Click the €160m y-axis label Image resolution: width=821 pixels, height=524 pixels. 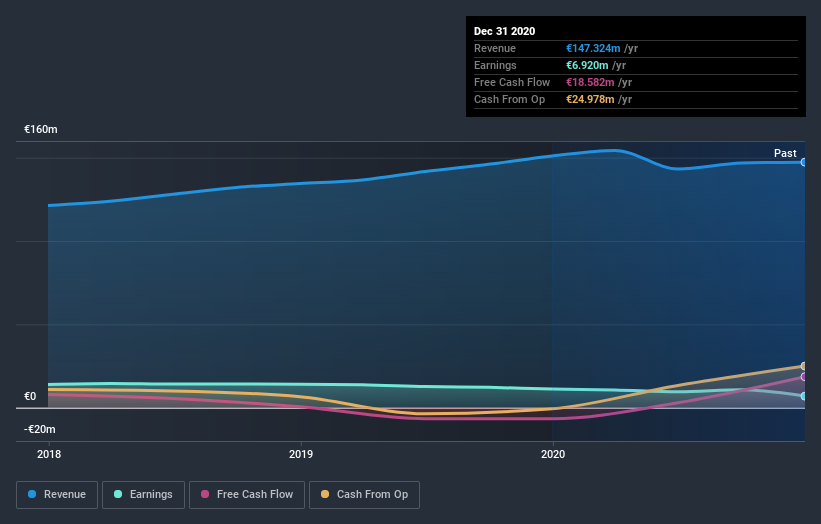pyautogui.click(x=41, y=129)
